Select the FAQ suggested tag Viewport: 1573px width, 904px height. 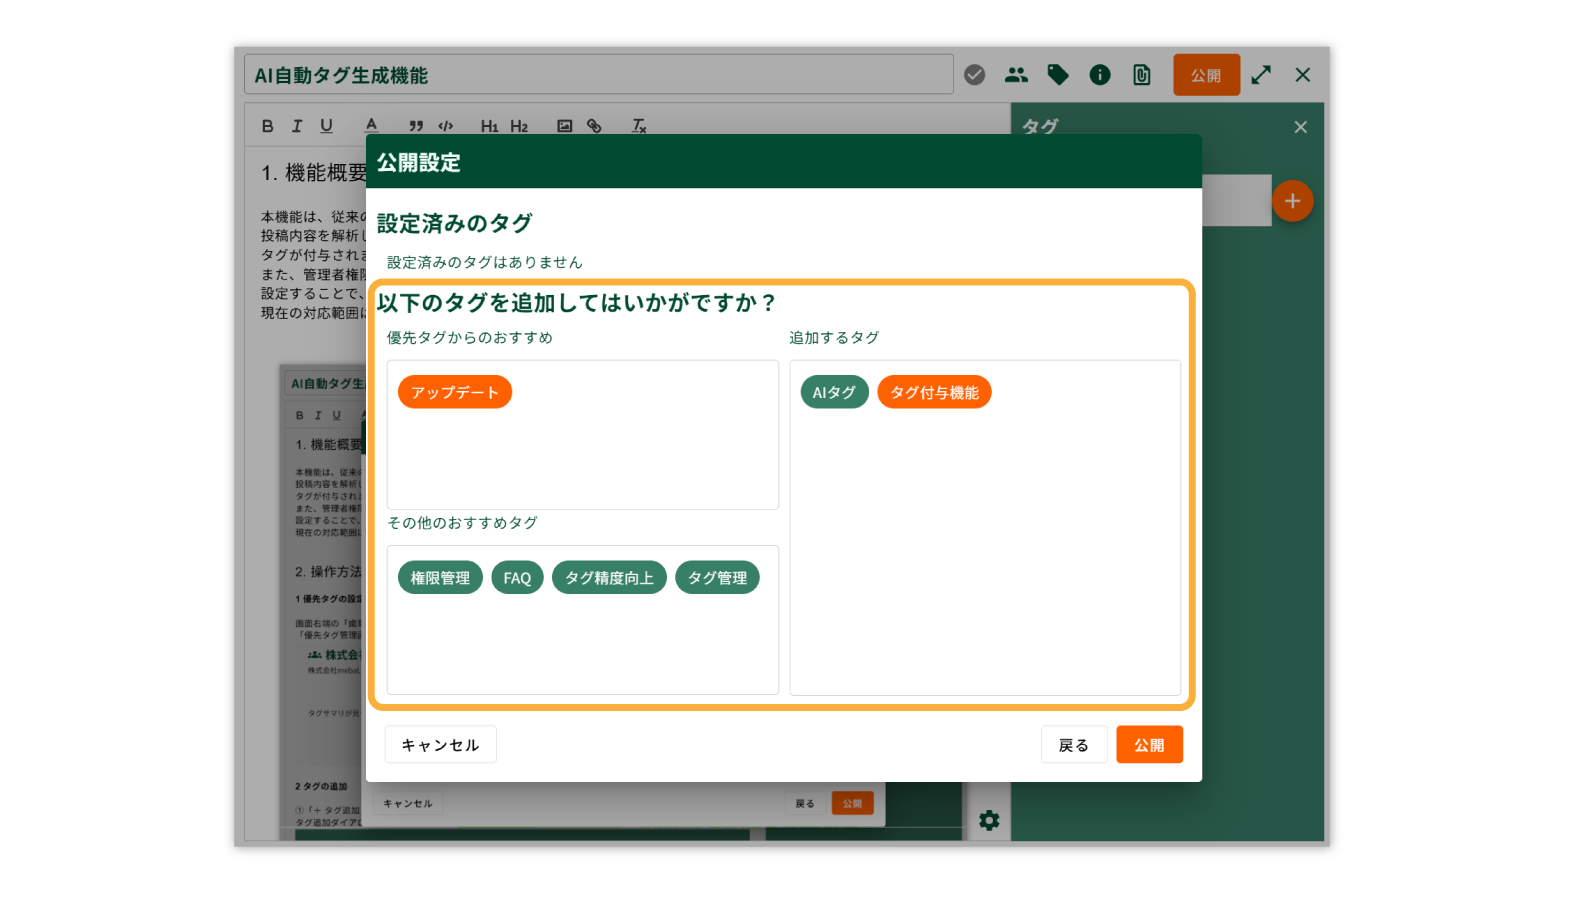517,578
